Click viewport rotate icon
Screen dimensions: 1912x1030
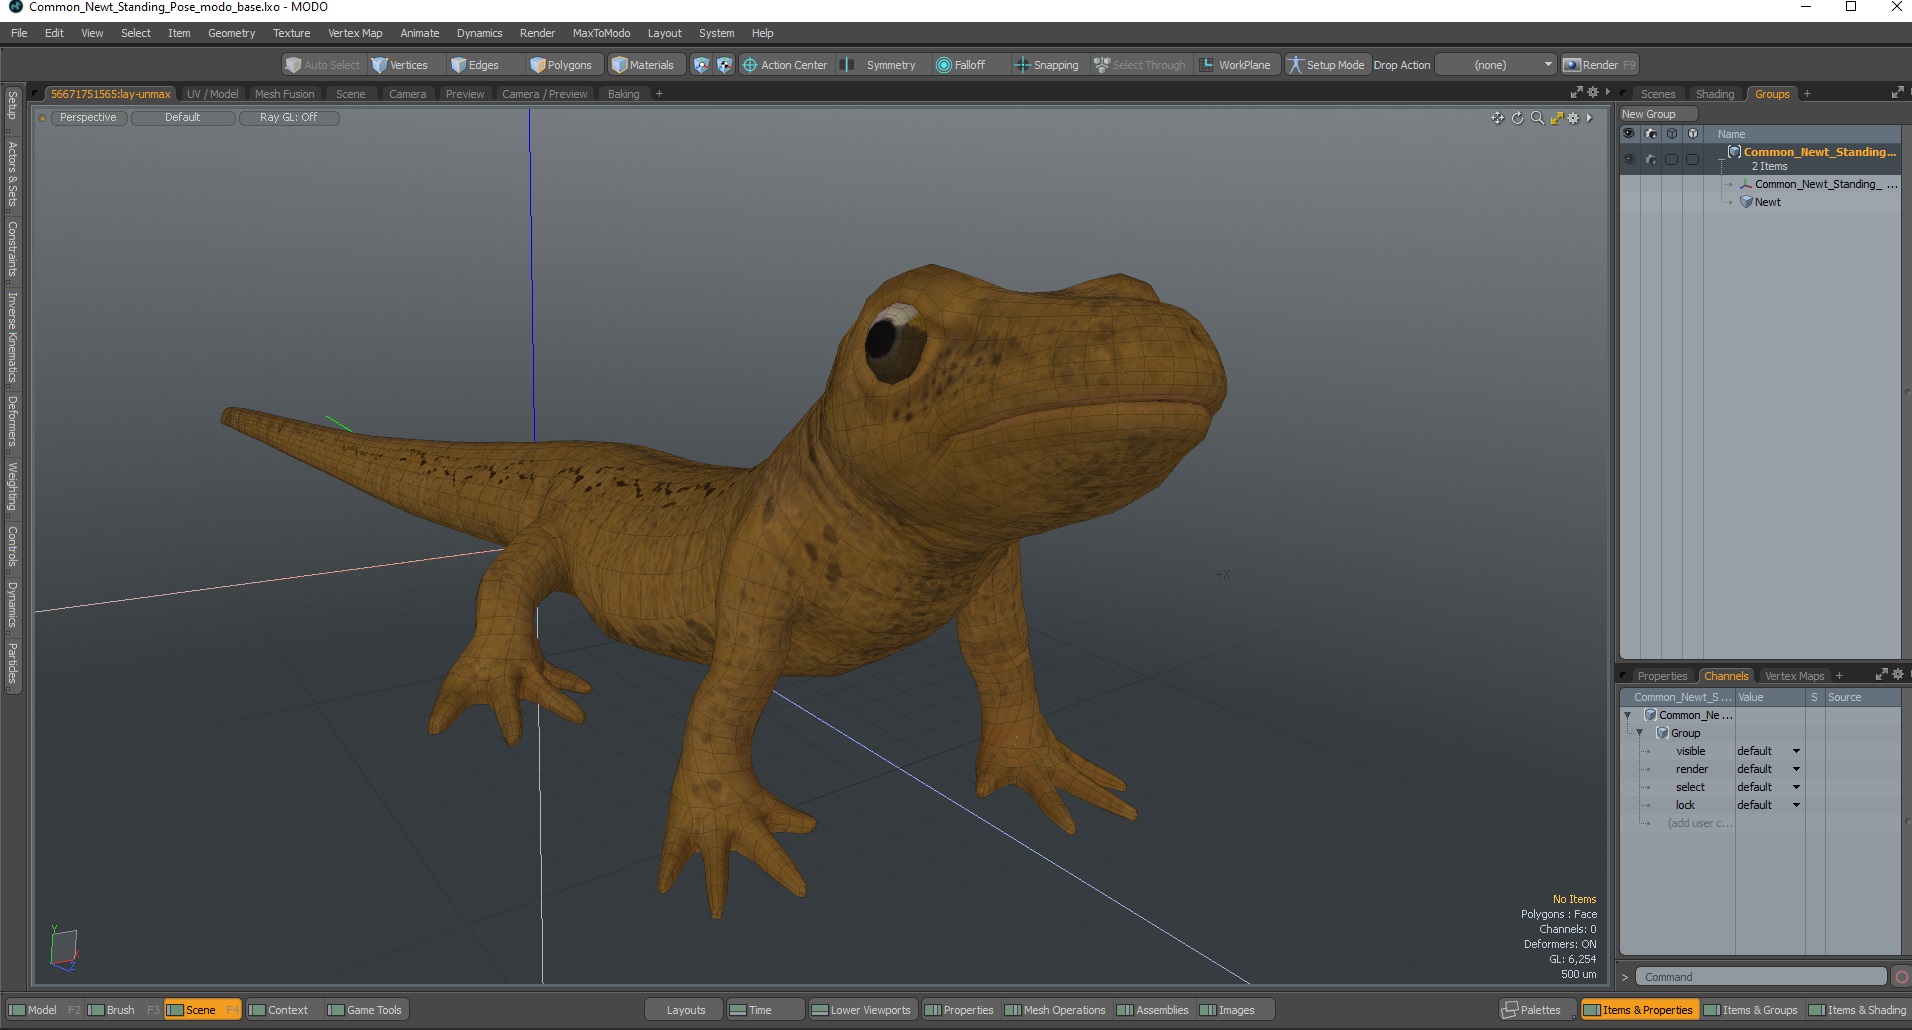1517,118
